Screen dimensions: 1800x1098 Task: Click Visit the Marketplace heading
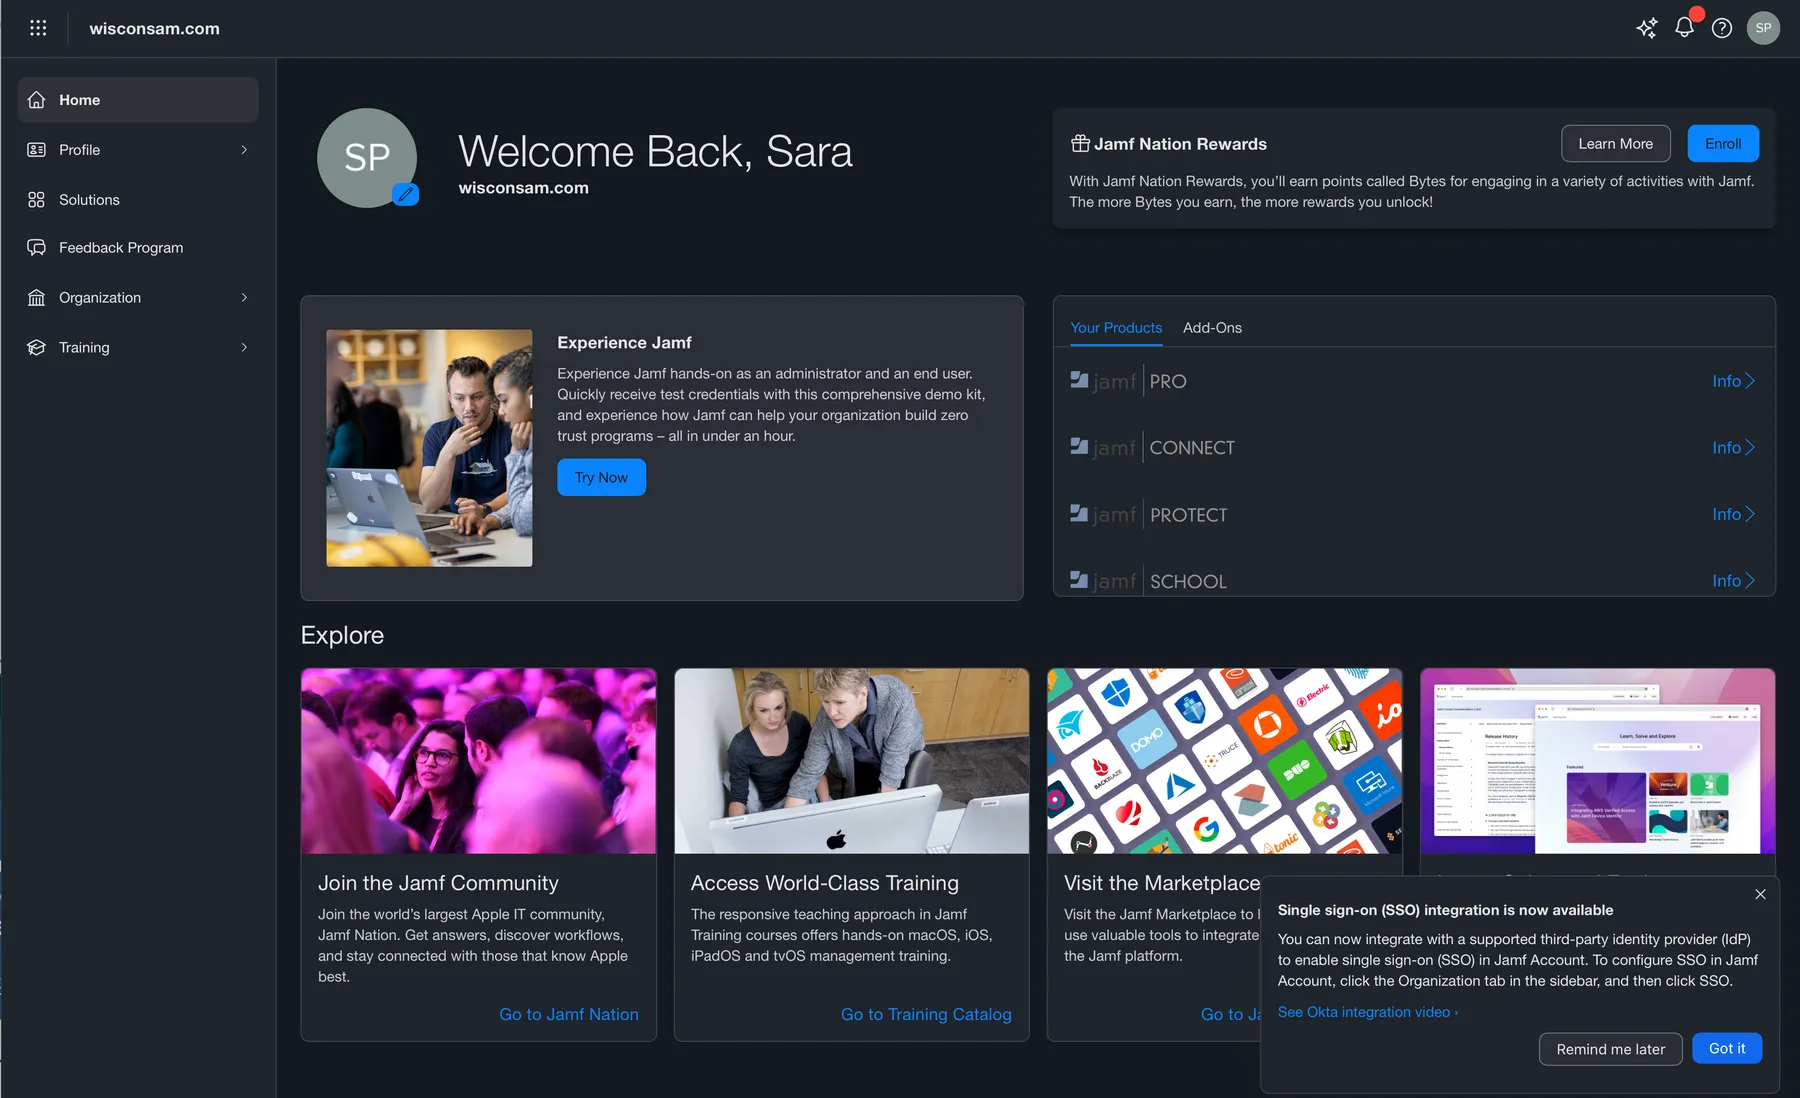(x=1162, y=883)
